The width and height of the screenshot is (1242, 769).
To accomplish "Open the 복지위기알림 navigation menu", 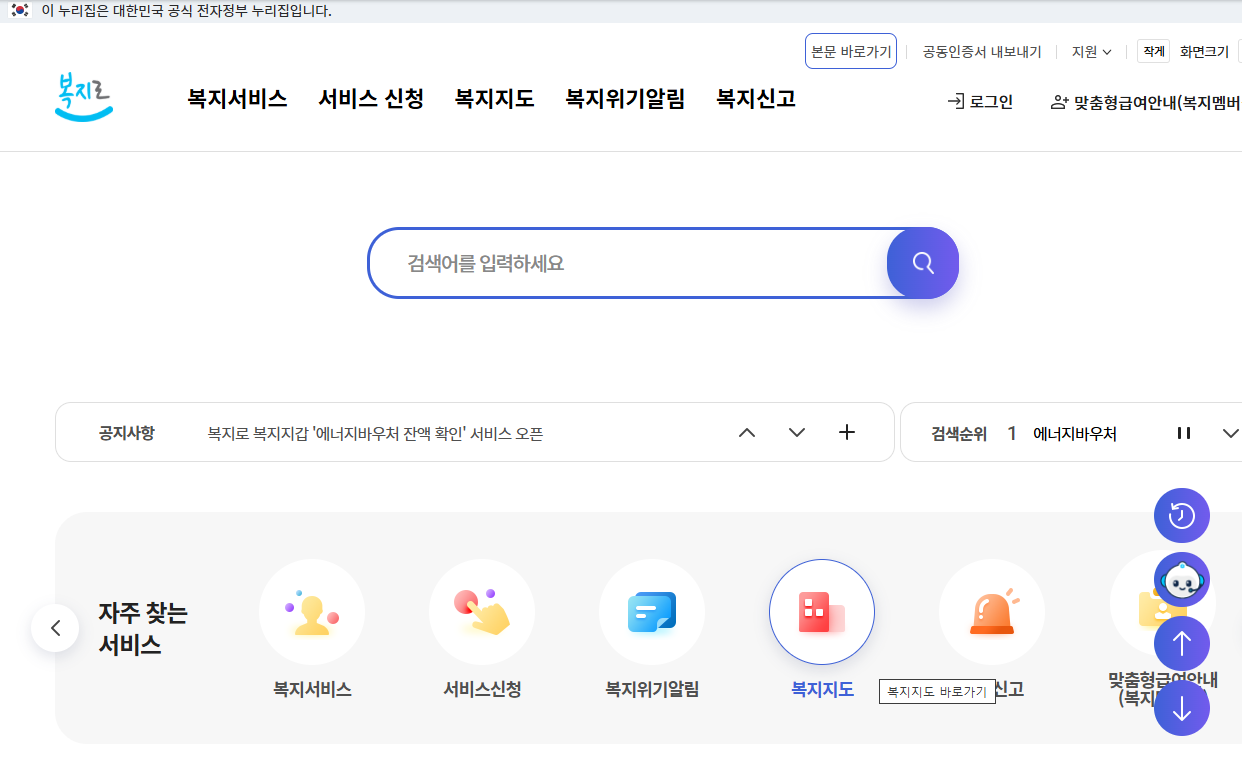I will pos(624,99).
